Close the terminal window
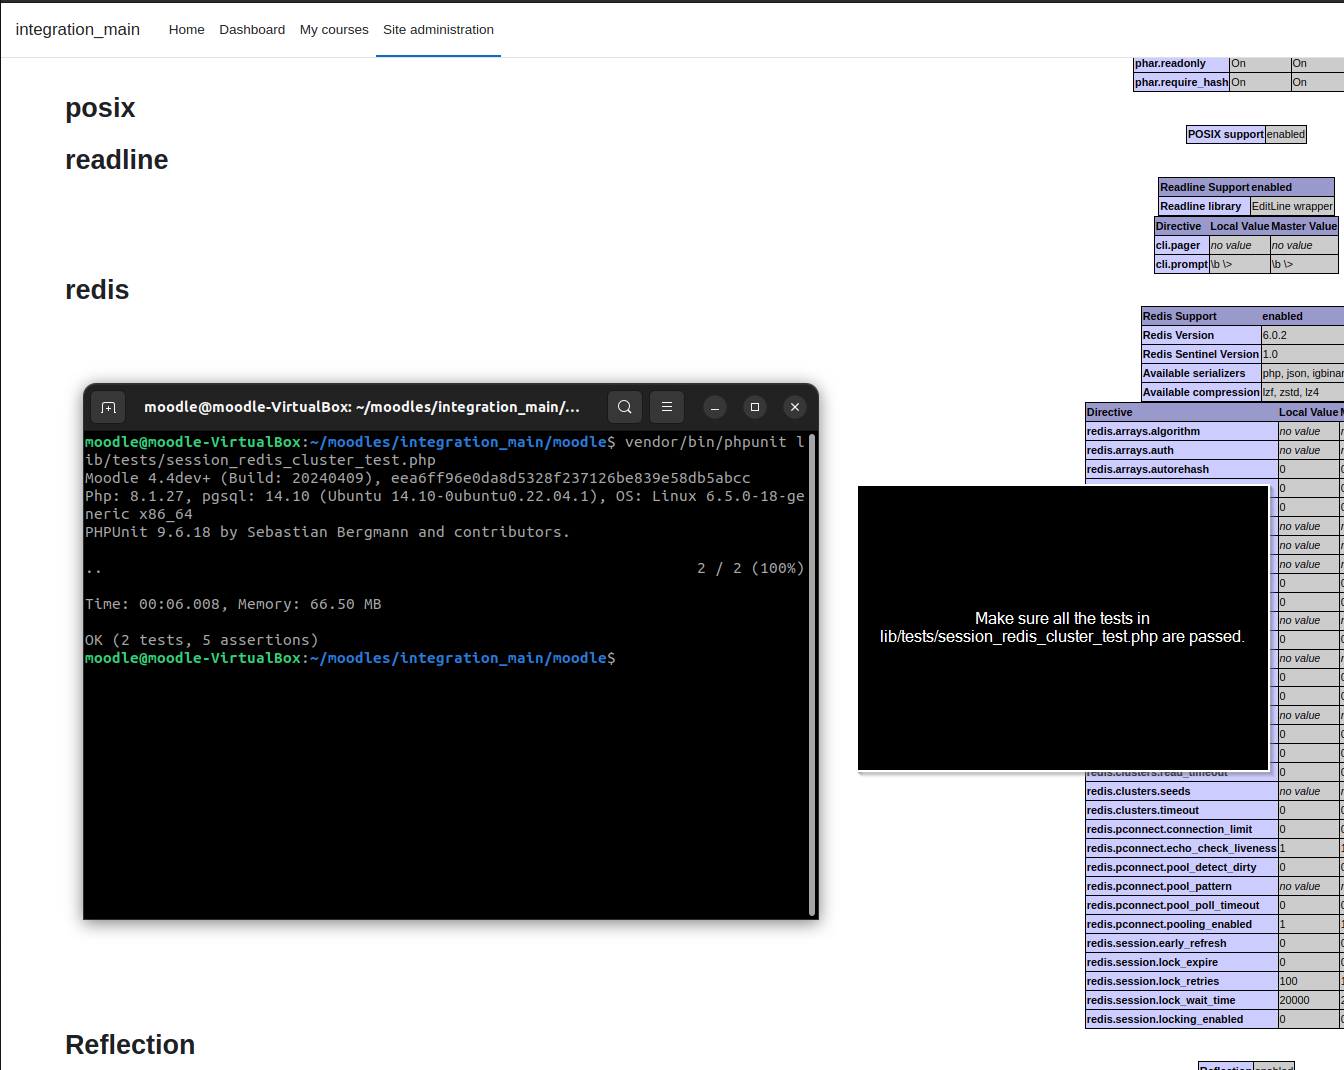Screen dimensions: 1344x1070 click(x=795, y=407)
